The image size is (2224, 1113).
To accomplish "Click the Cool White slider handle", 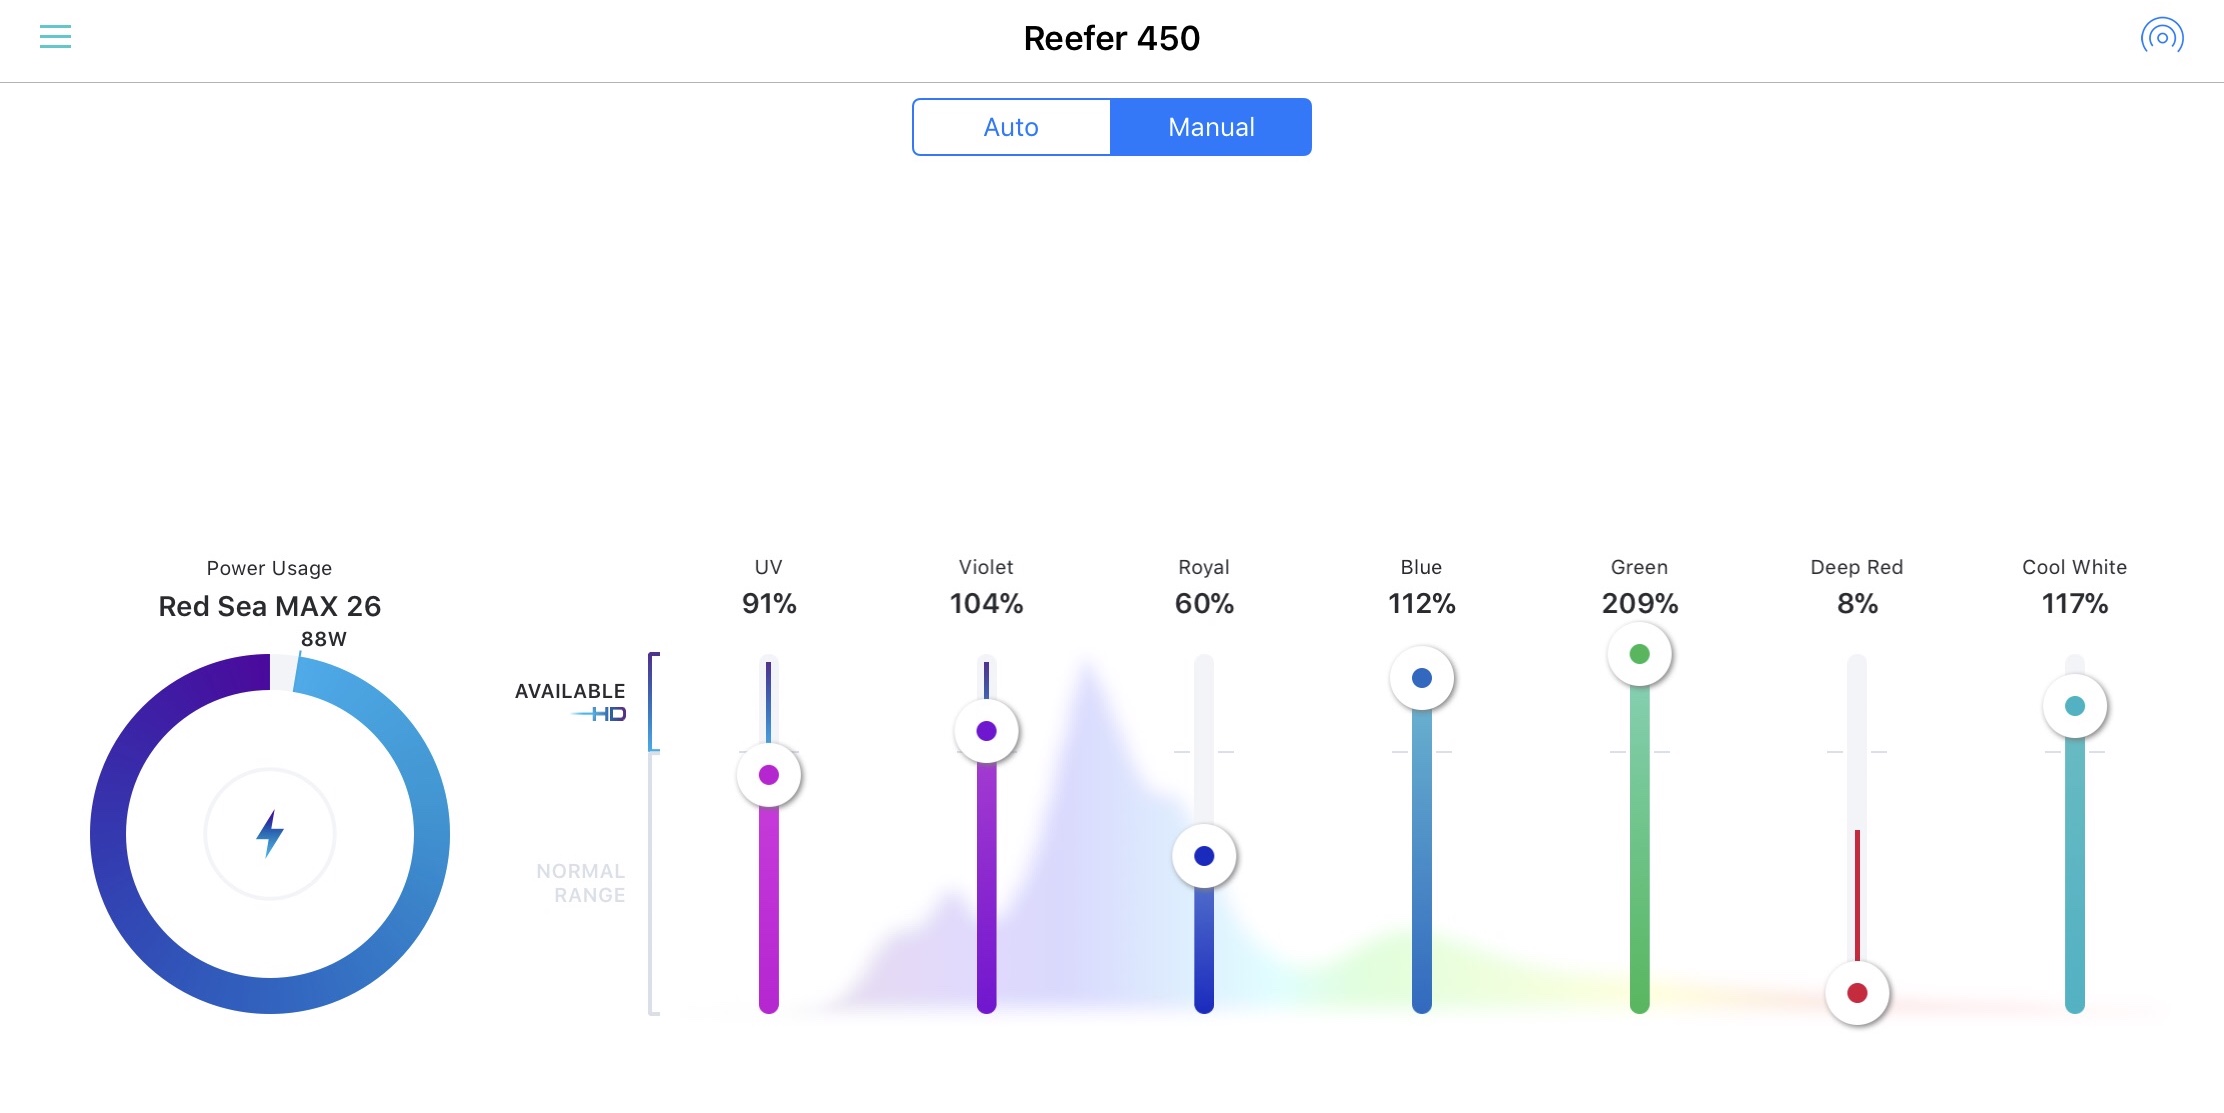I will click(2075, 706).
